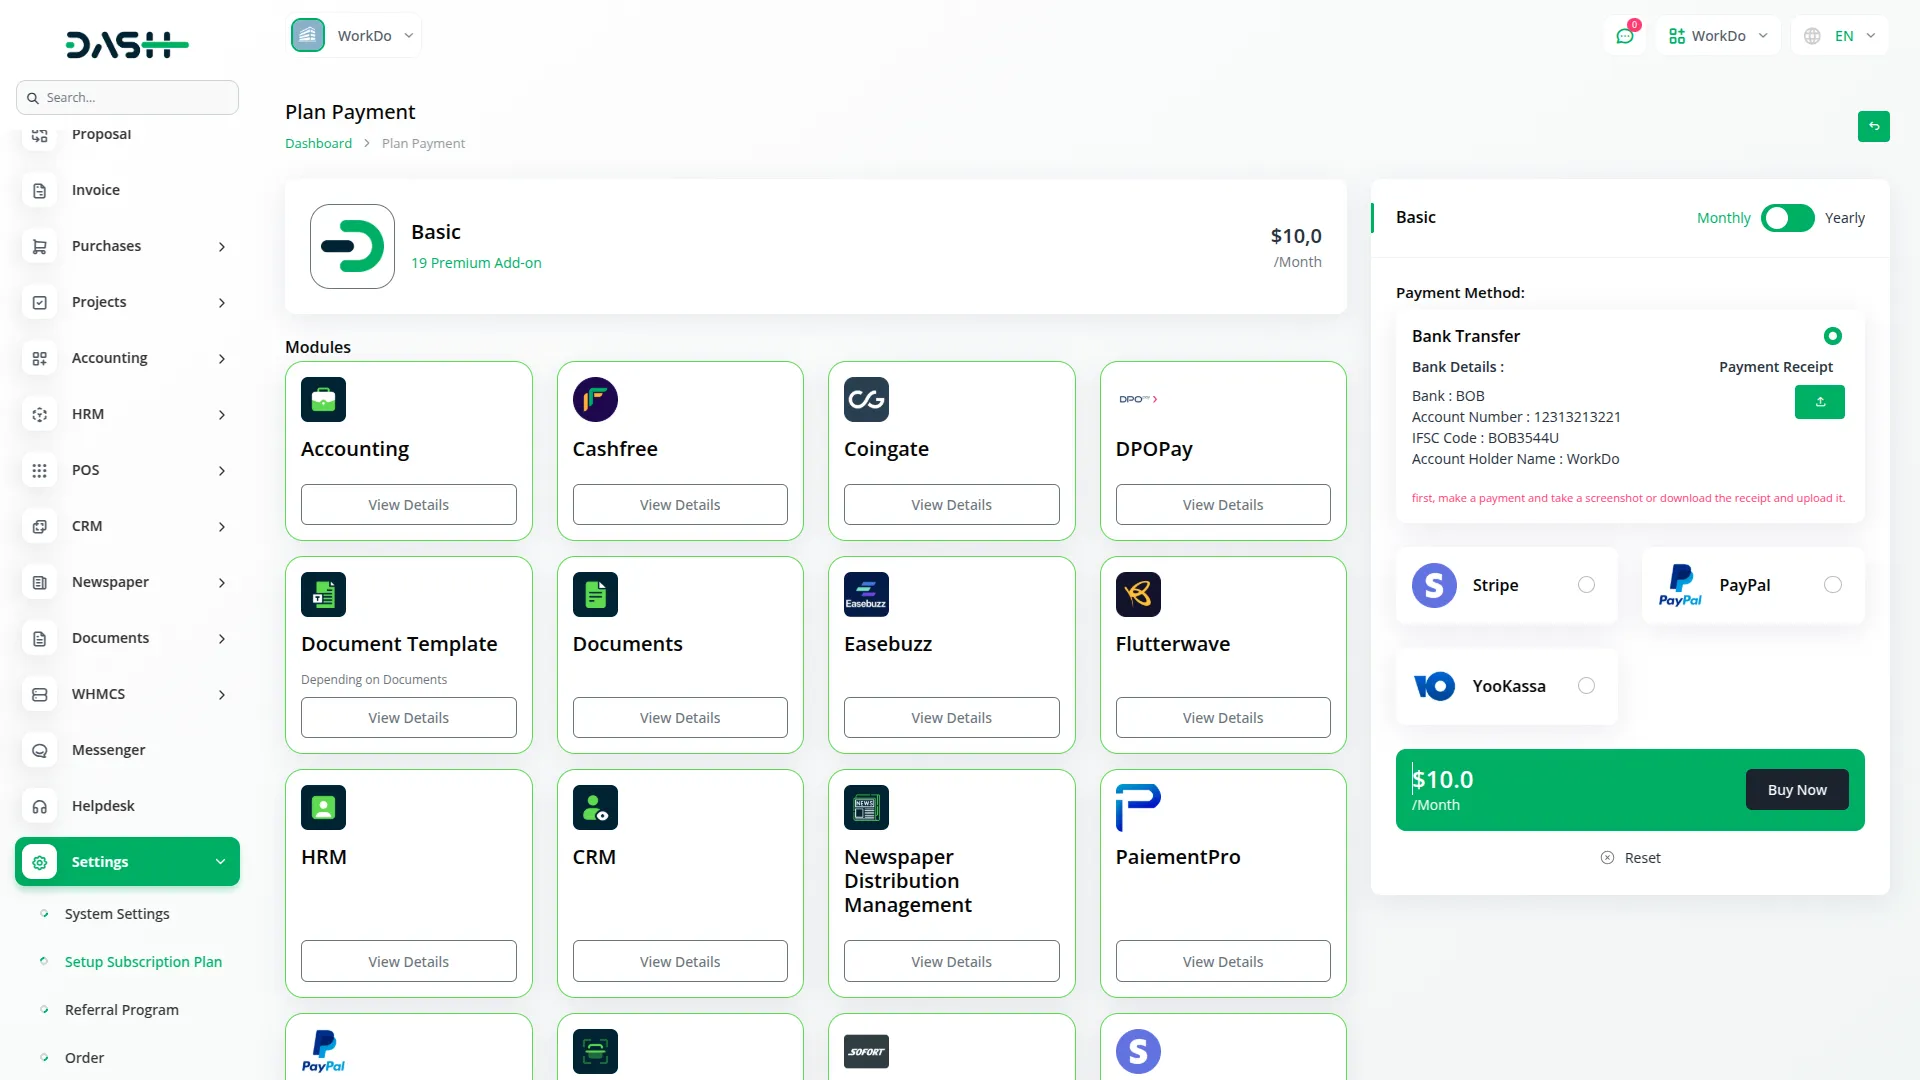Upload payment receipt using green upload icon
Image resolution: width=1920 pixels, height=1080 pixels.
(1819, 402)
